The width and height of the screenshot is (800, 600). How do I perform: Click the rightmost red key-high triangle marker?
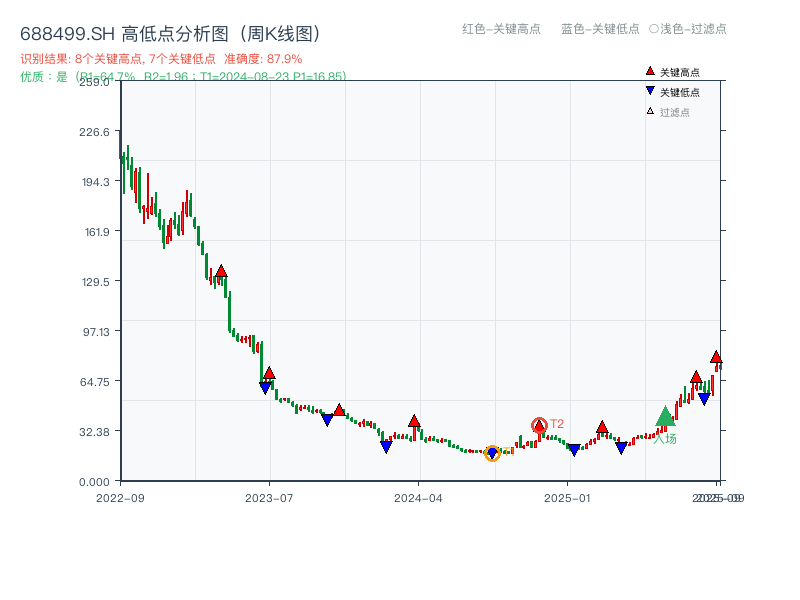[x=716, y=356]
